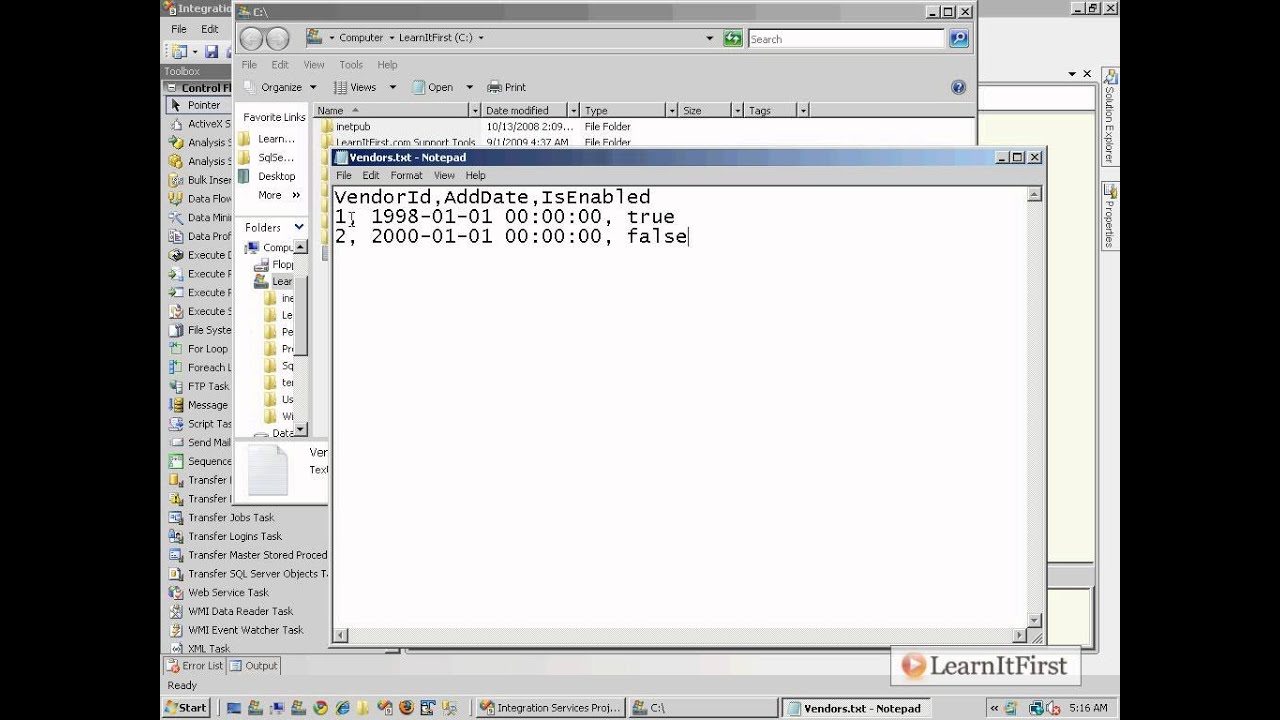Click the Print button in Explorer toolbar
Viewport: 1280px width, 720px height.
[506, 87]
